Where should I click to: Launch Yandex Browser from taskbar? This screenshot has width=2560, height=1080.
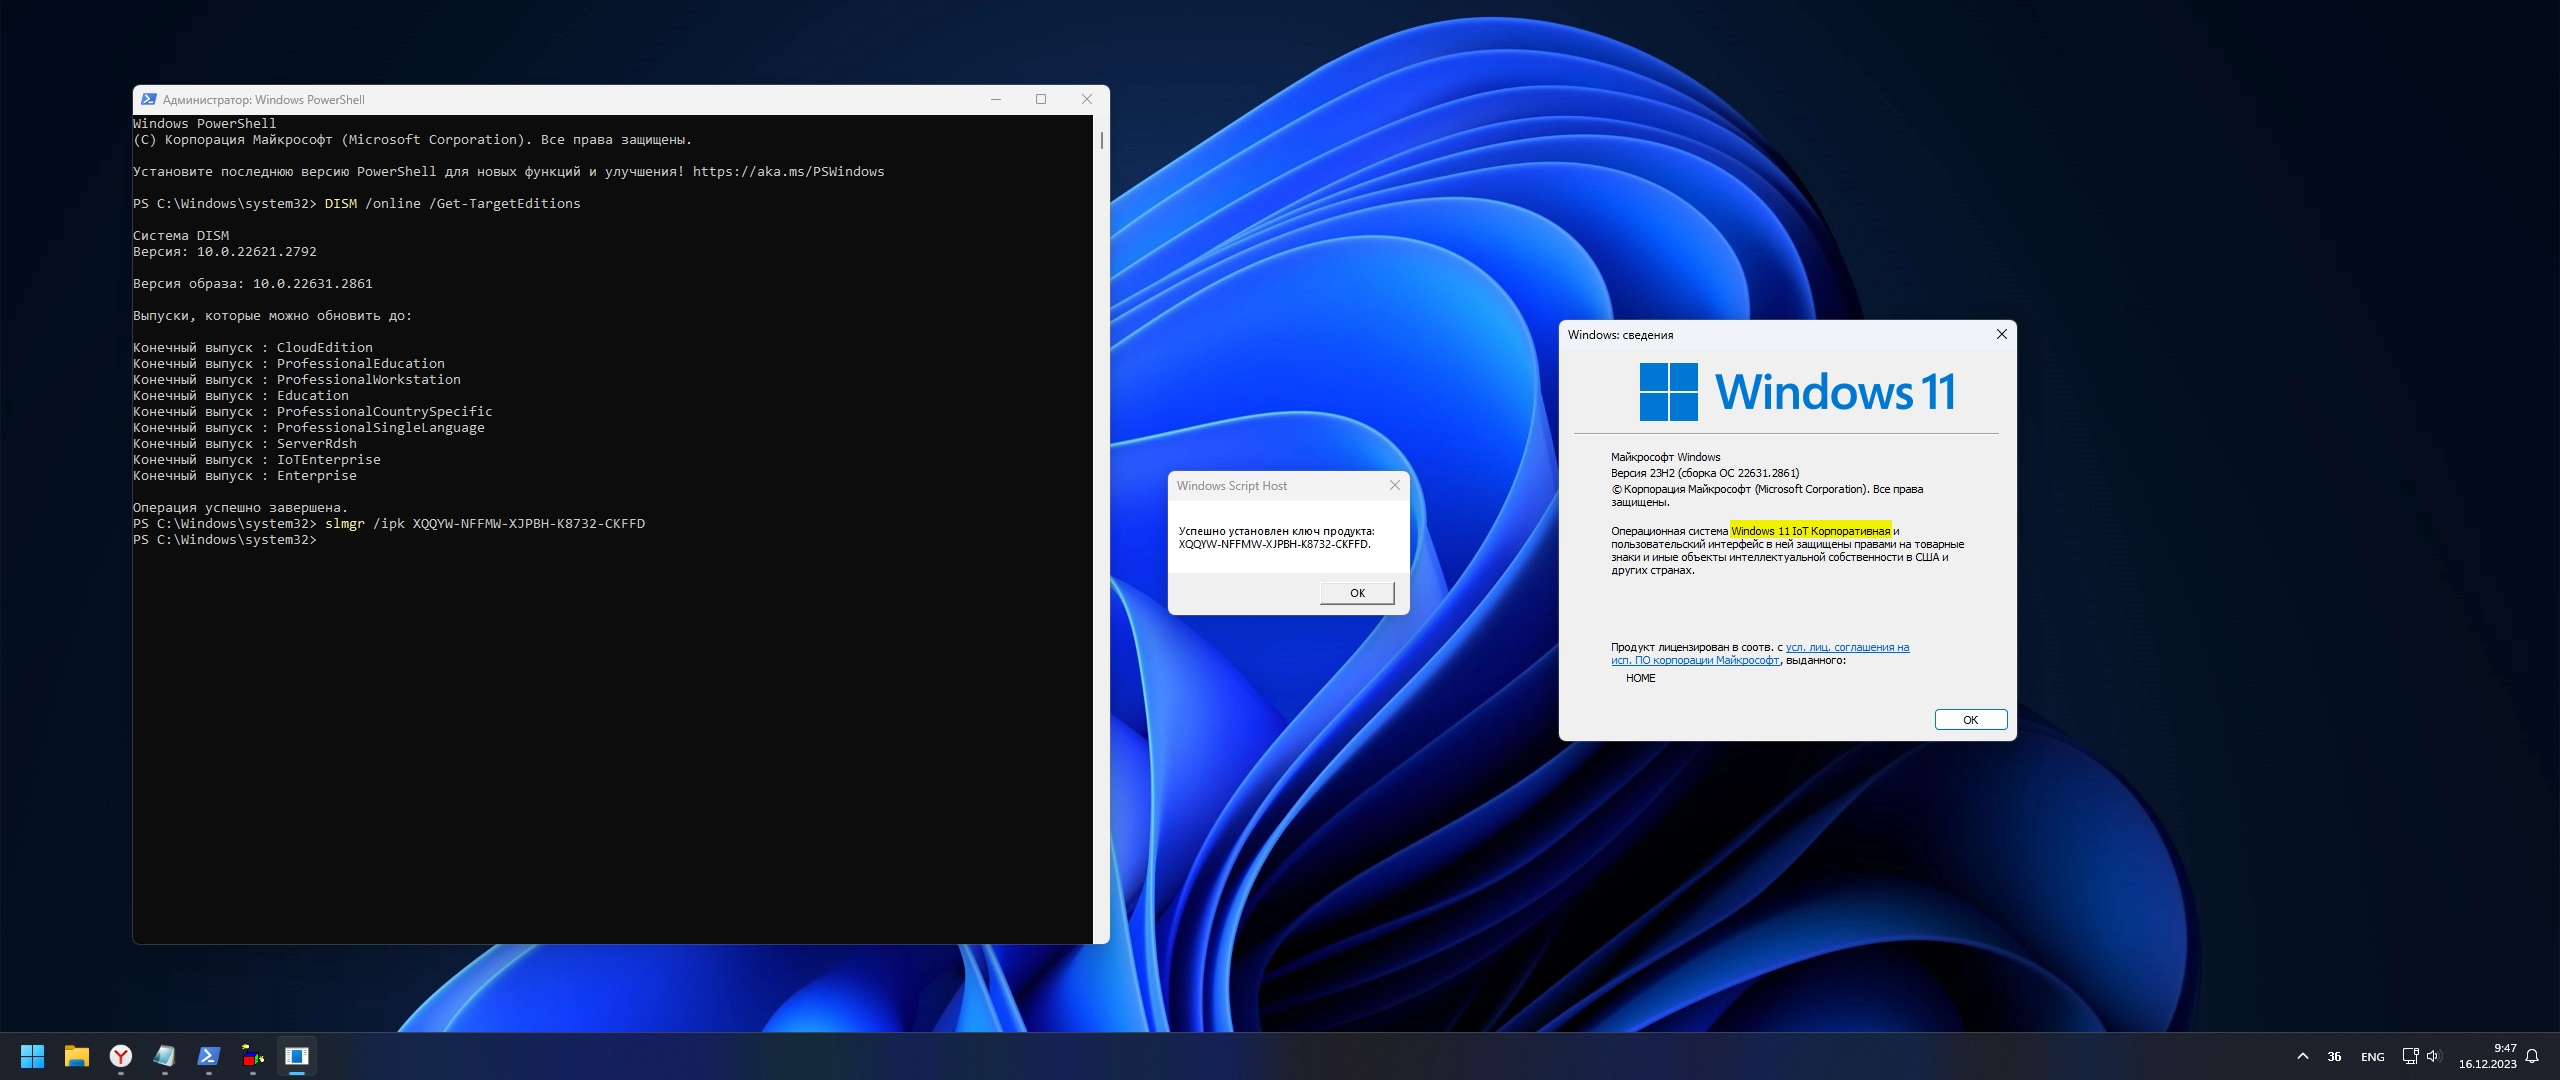(121, 1056)
